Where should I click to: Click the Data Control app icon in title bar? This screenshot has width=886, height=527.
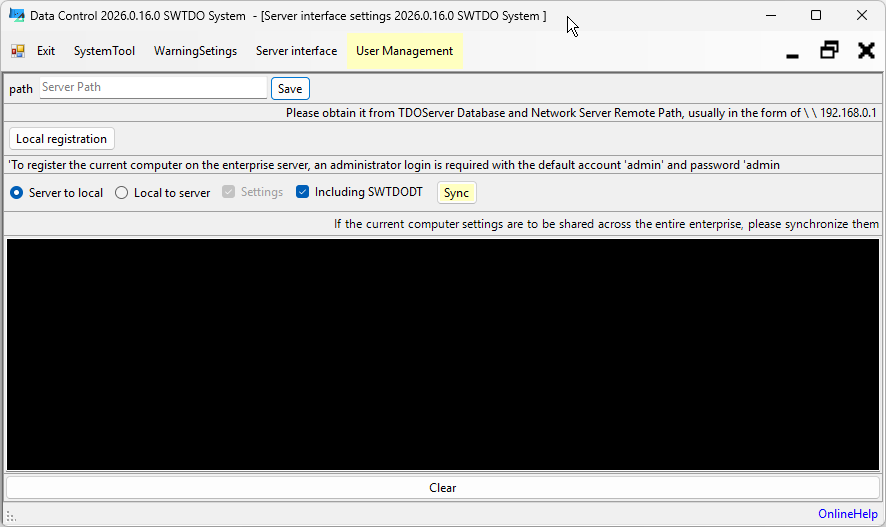16,16
